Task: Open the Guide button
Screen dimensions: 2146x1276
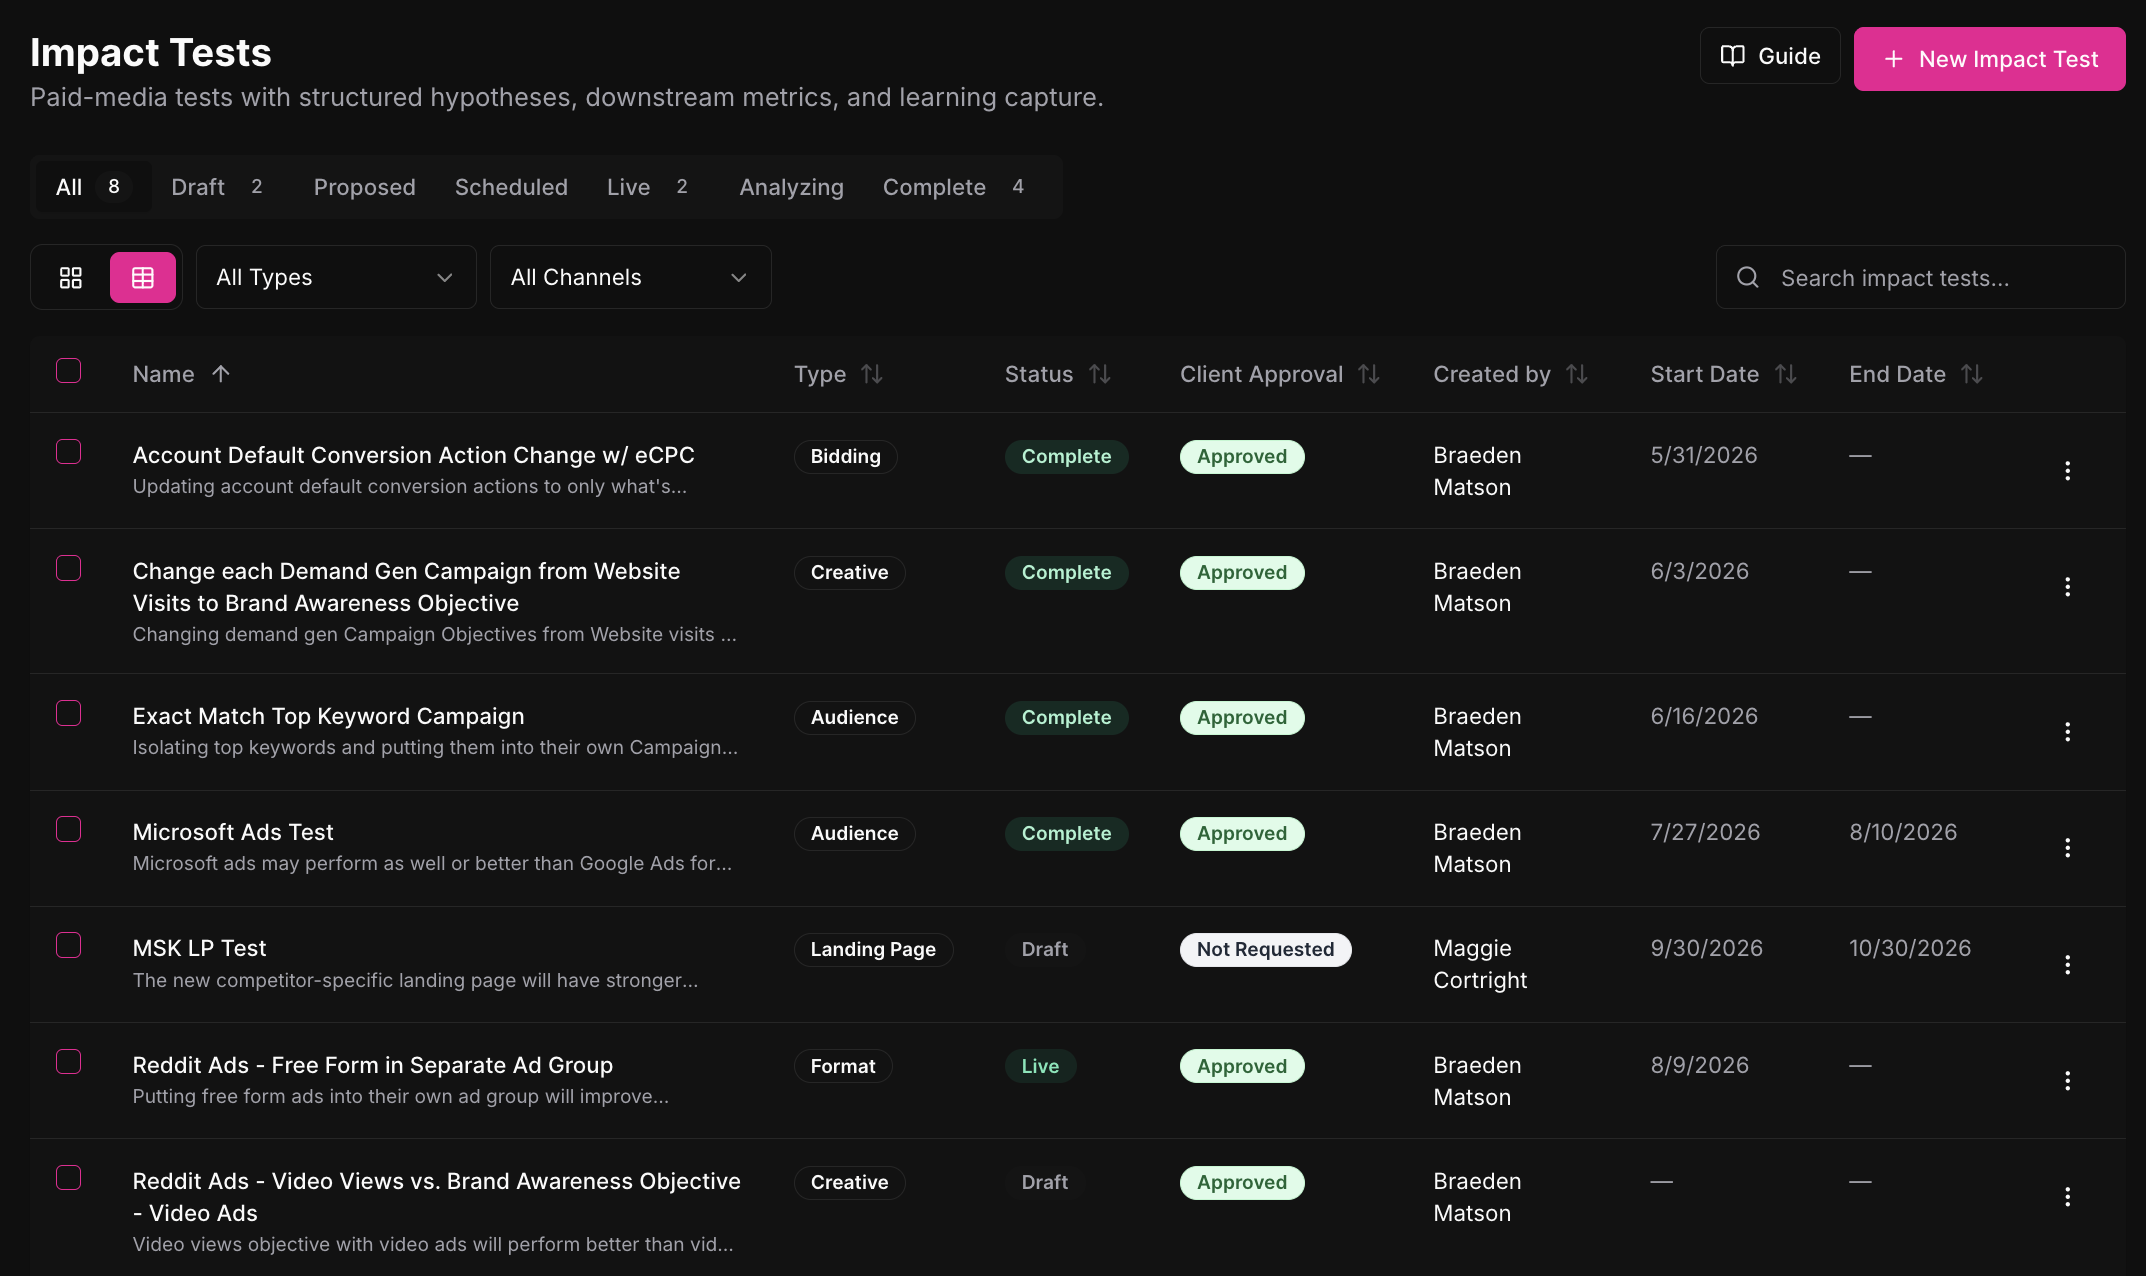Action: (x=1770, y=56)
